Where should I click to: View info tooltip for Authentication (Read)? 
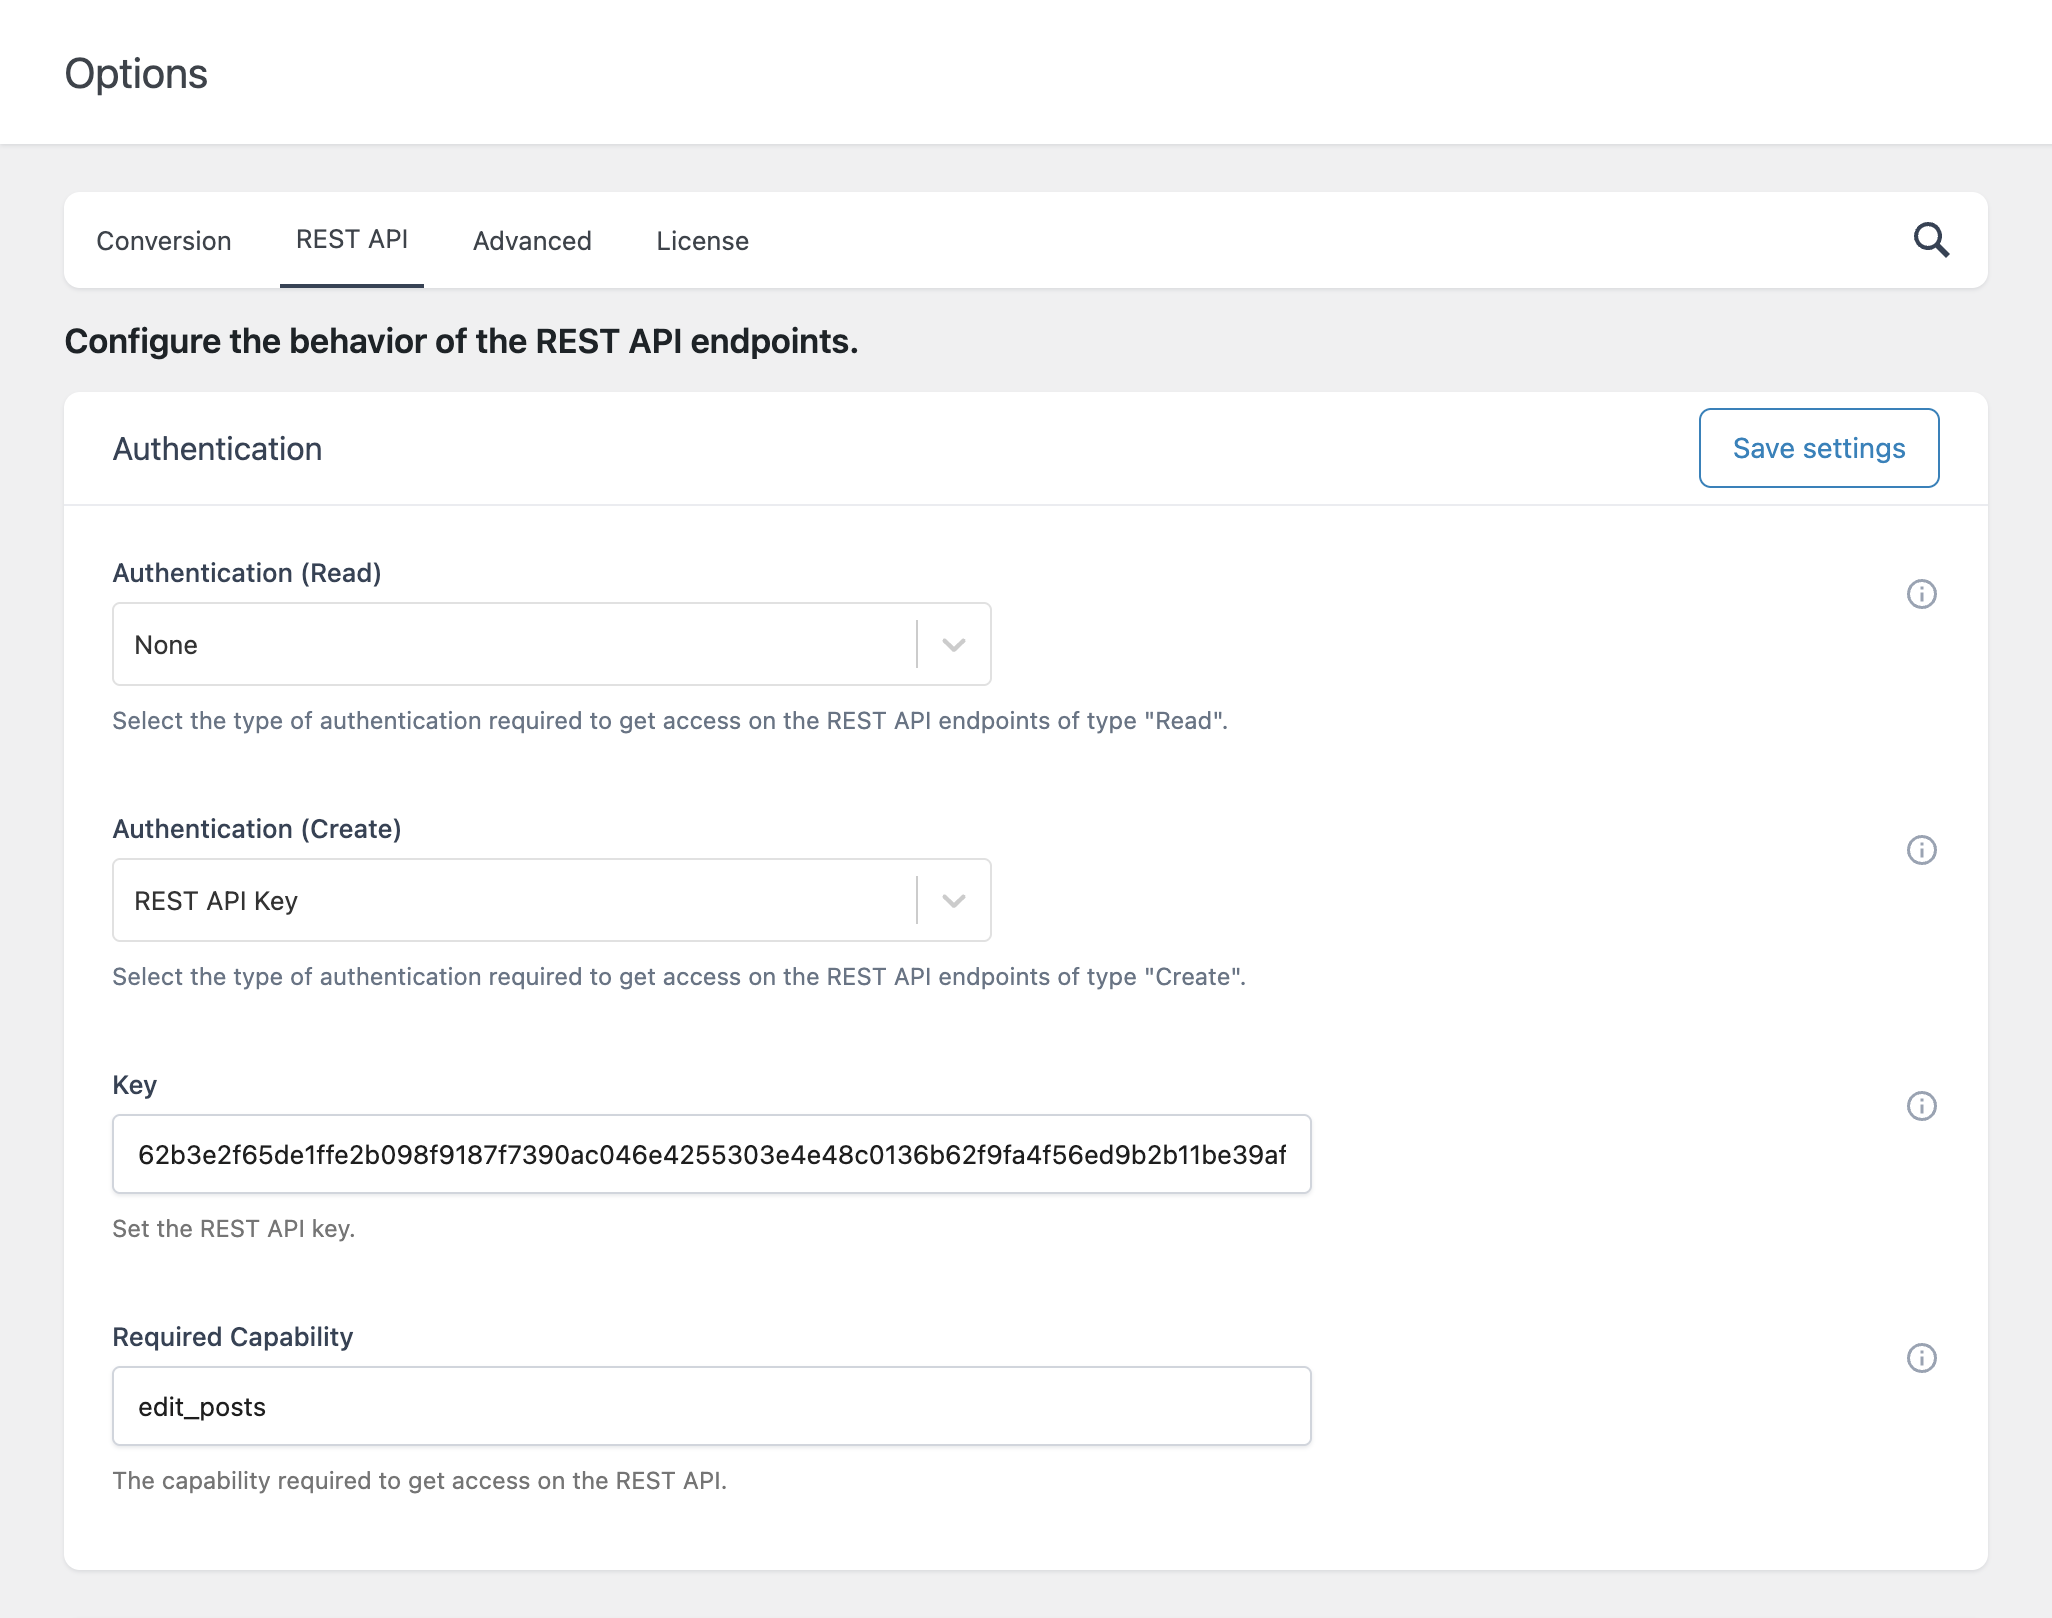tap(1920, 594)
